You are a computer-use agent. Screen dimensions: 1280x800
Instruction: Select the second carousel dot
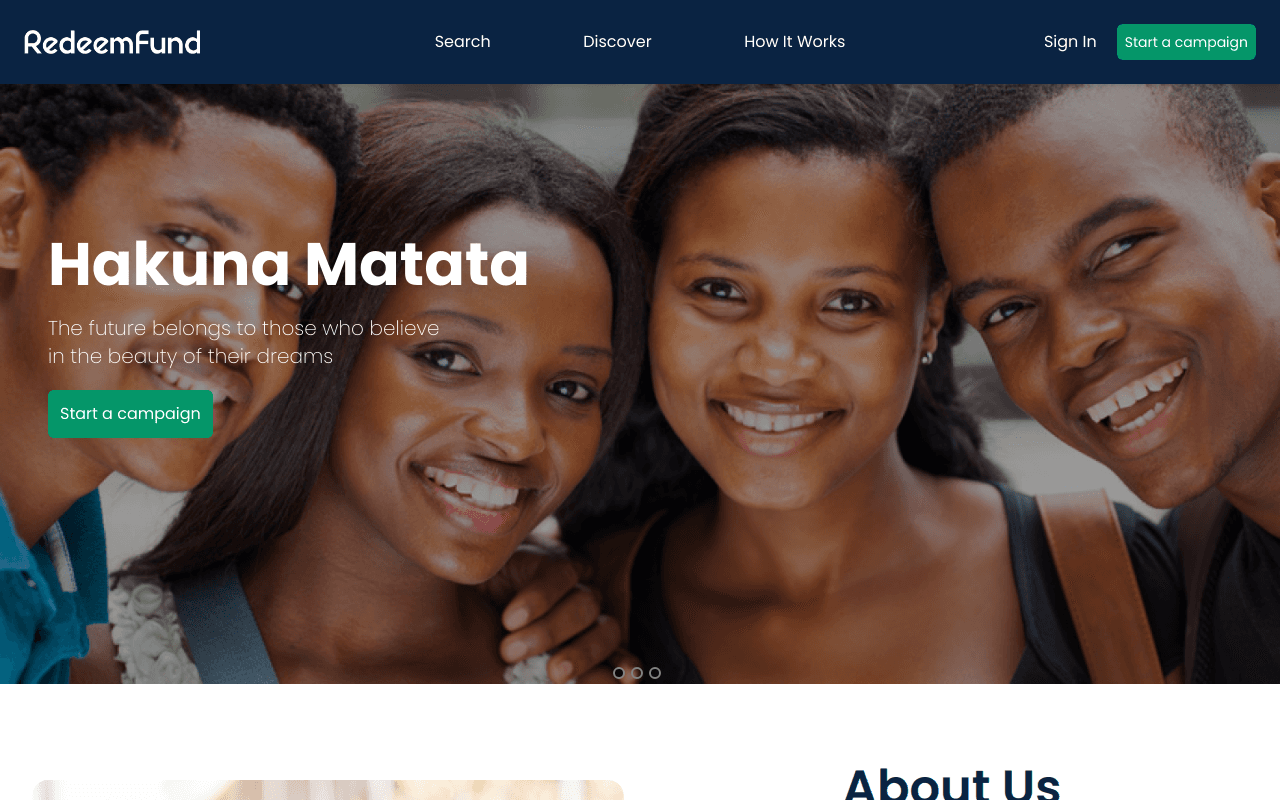click(637, 673)
